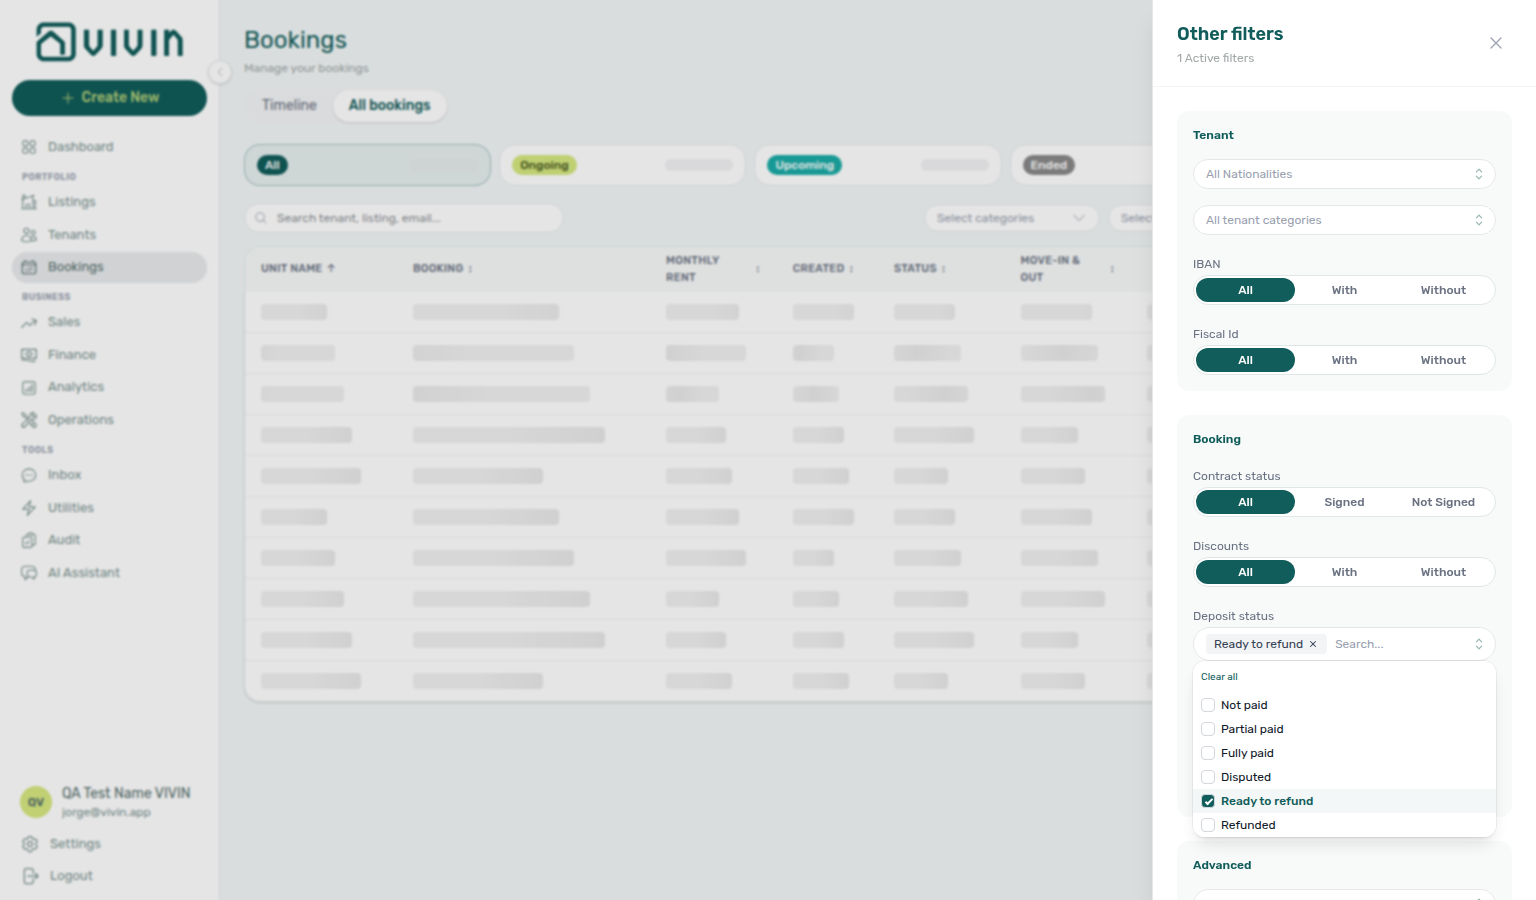1536x900 pixels.
Task: Collapse the sidebar with chevron button
Action: point(220,71)
